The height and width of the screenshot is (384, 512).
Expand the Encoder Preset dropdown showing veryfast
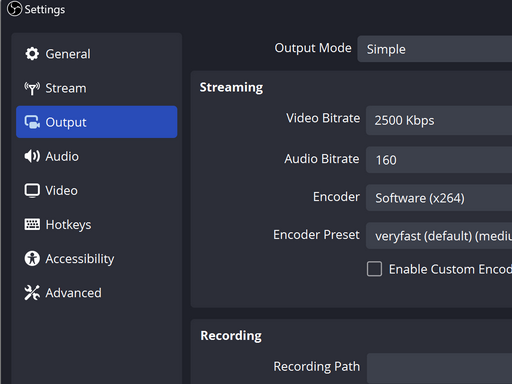click(x=439, y=236)
